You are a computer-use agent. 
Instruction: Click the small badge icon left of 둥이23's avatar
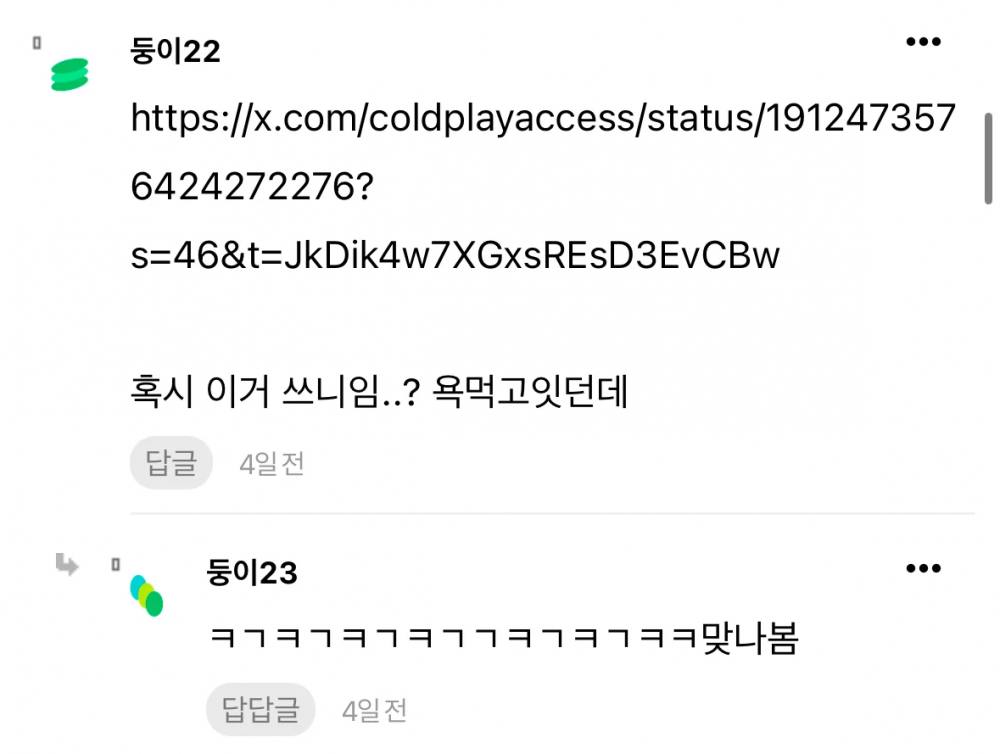click(115, 565)
